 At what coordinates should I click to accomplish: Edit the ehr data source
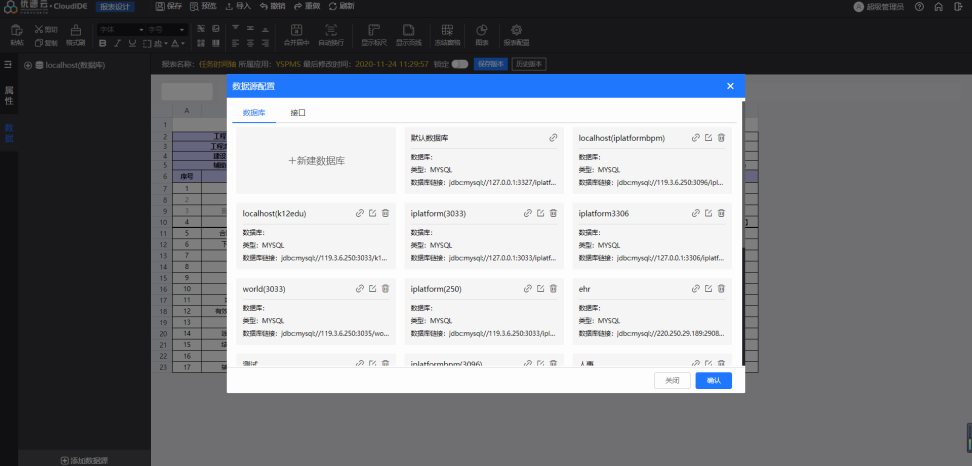709,289
